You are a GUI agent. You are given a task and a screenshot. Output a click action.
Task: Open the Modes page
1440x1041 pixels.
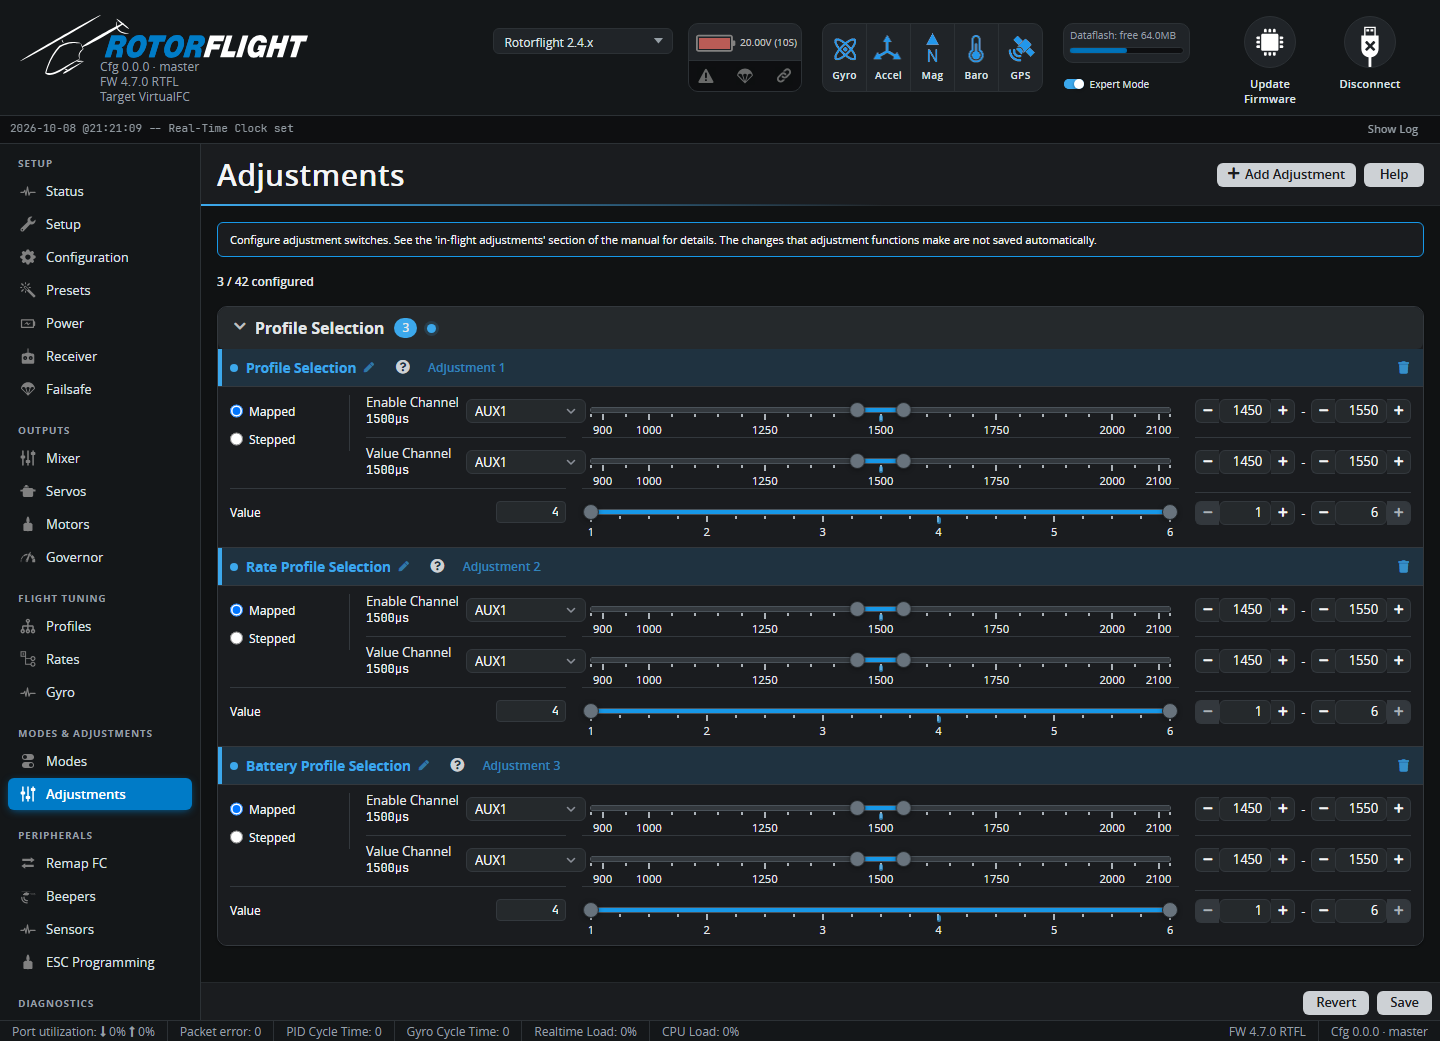coord(100,761)
